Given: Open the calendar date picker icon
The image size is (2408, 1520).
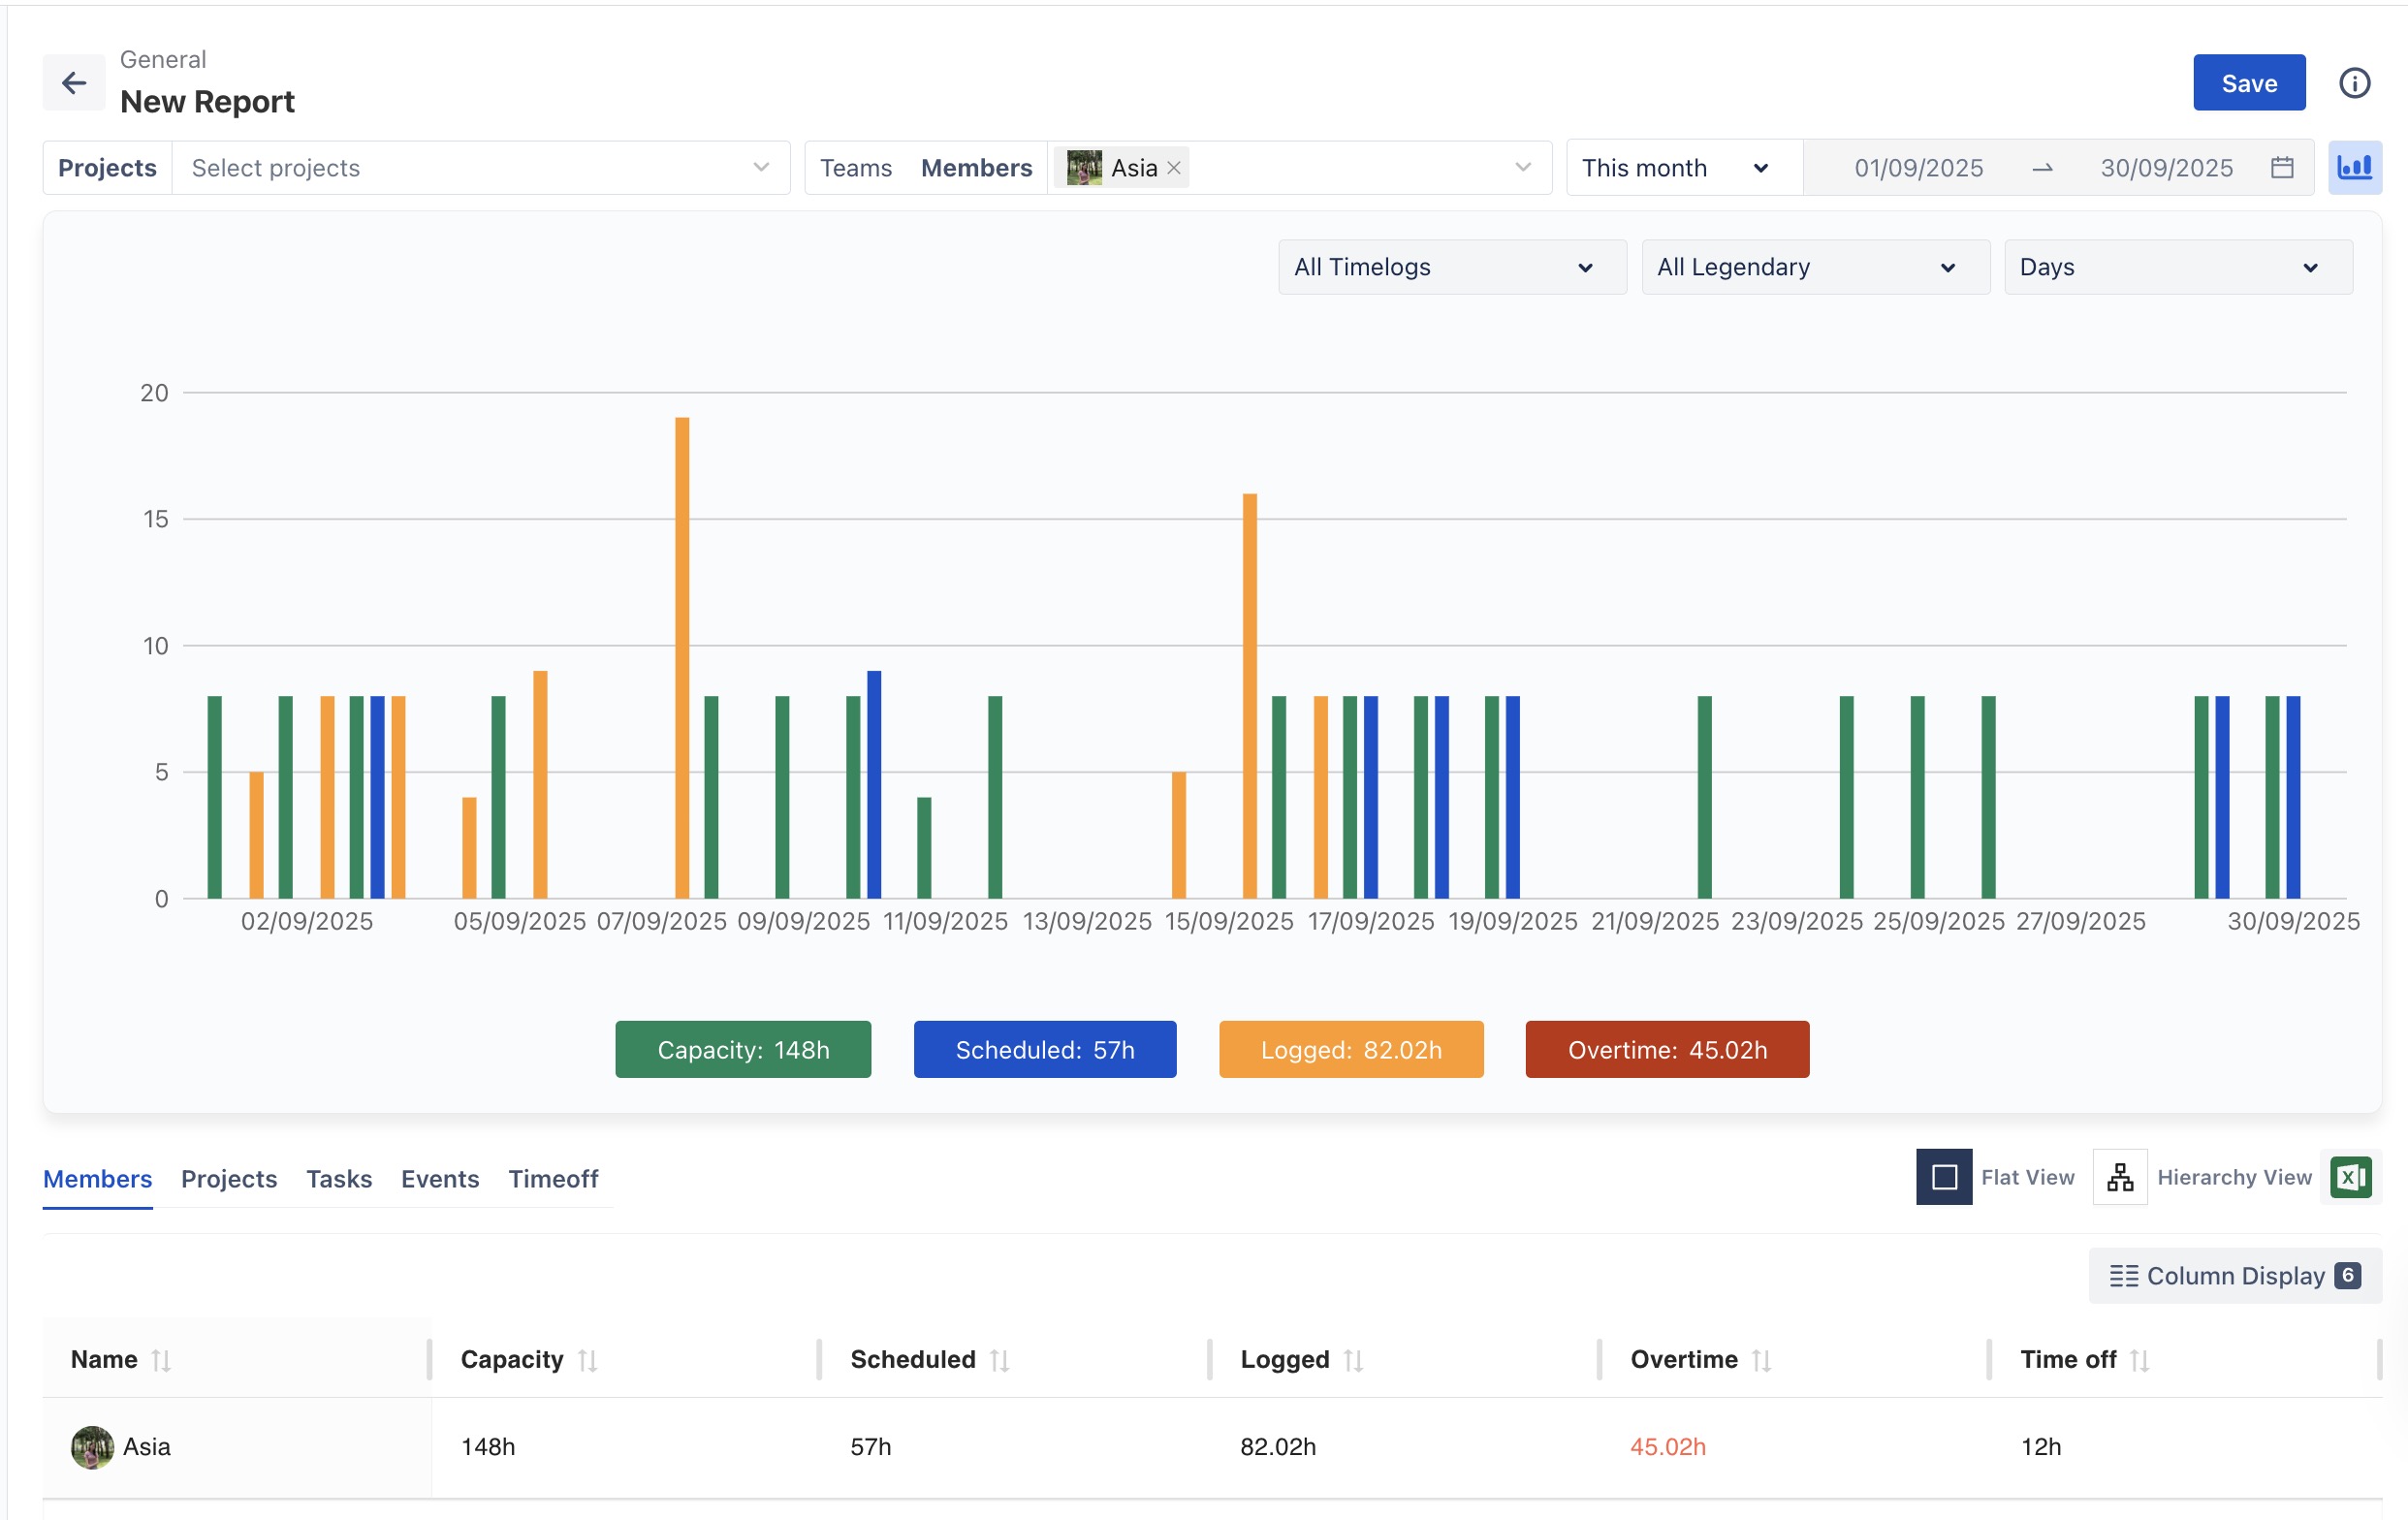Looking at the screenshot, I should click(2282, 167).
